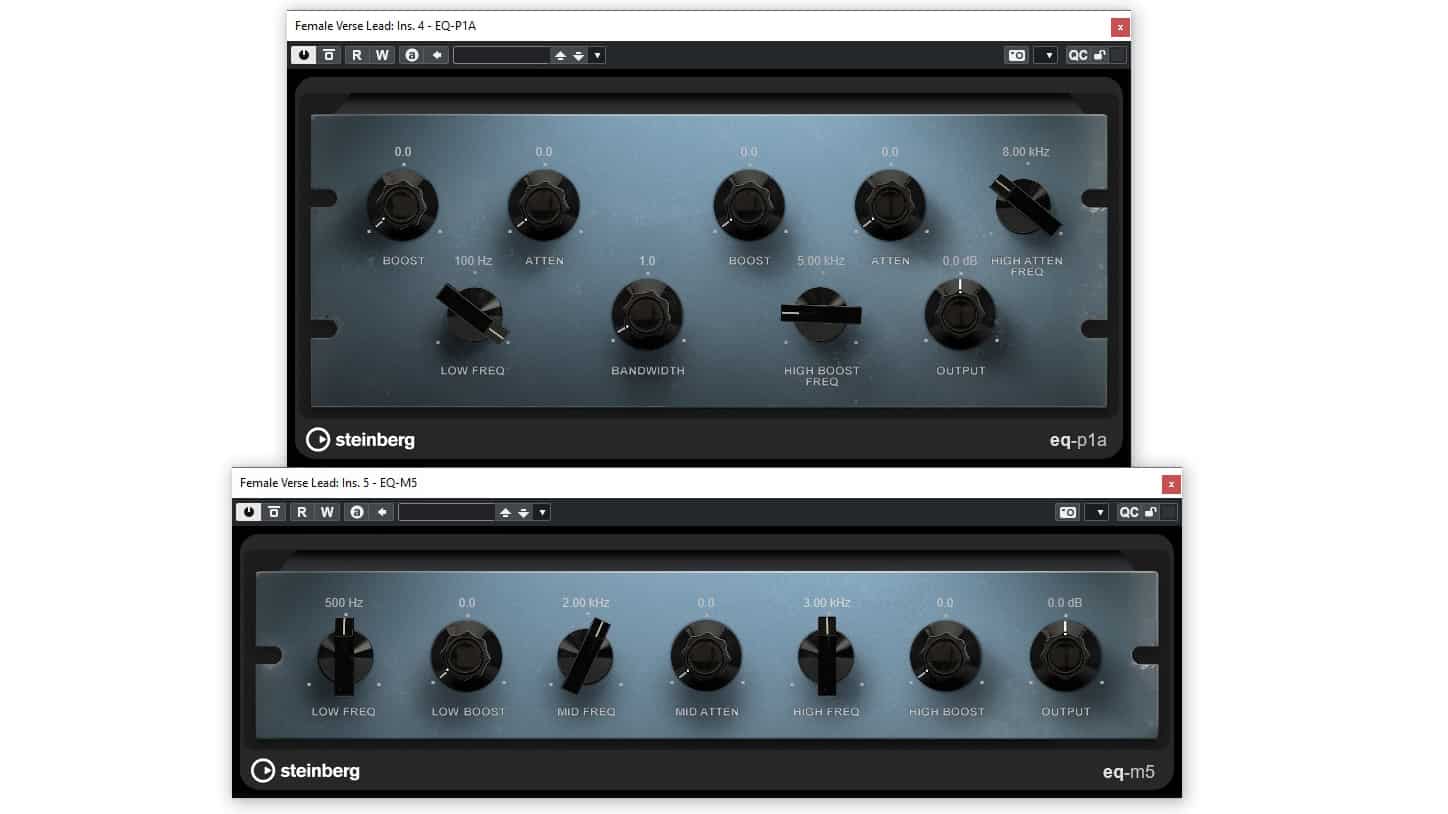Open the dropdown beside the camera in EQ-P1A
This screenshot has height=814, width=1448.
click(1046, 55)
